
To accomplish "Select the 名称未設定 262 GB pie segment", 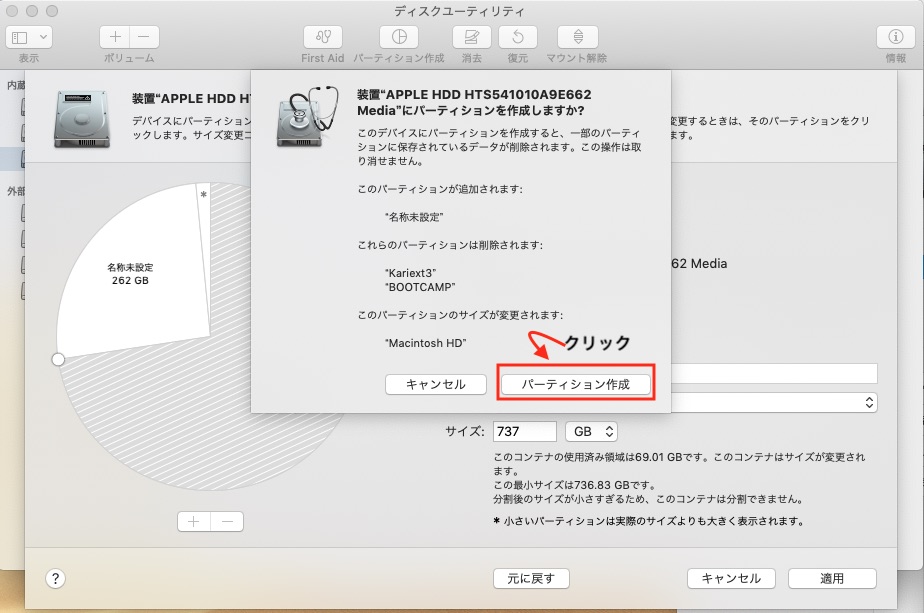I will tap(131, 273).
